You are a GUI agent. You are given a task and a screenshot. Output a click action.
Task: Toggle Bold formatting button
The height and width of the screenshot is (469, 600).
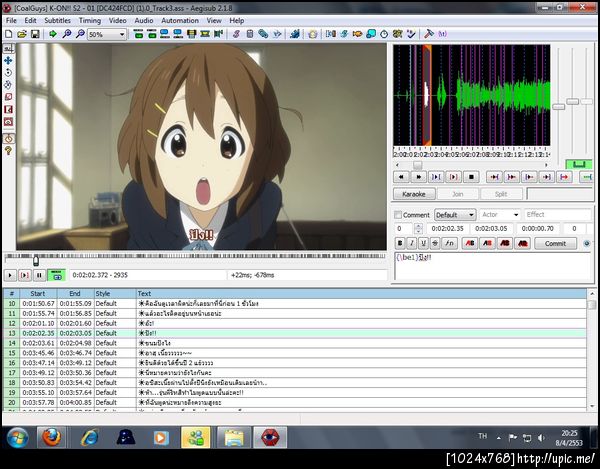point(400,243)
